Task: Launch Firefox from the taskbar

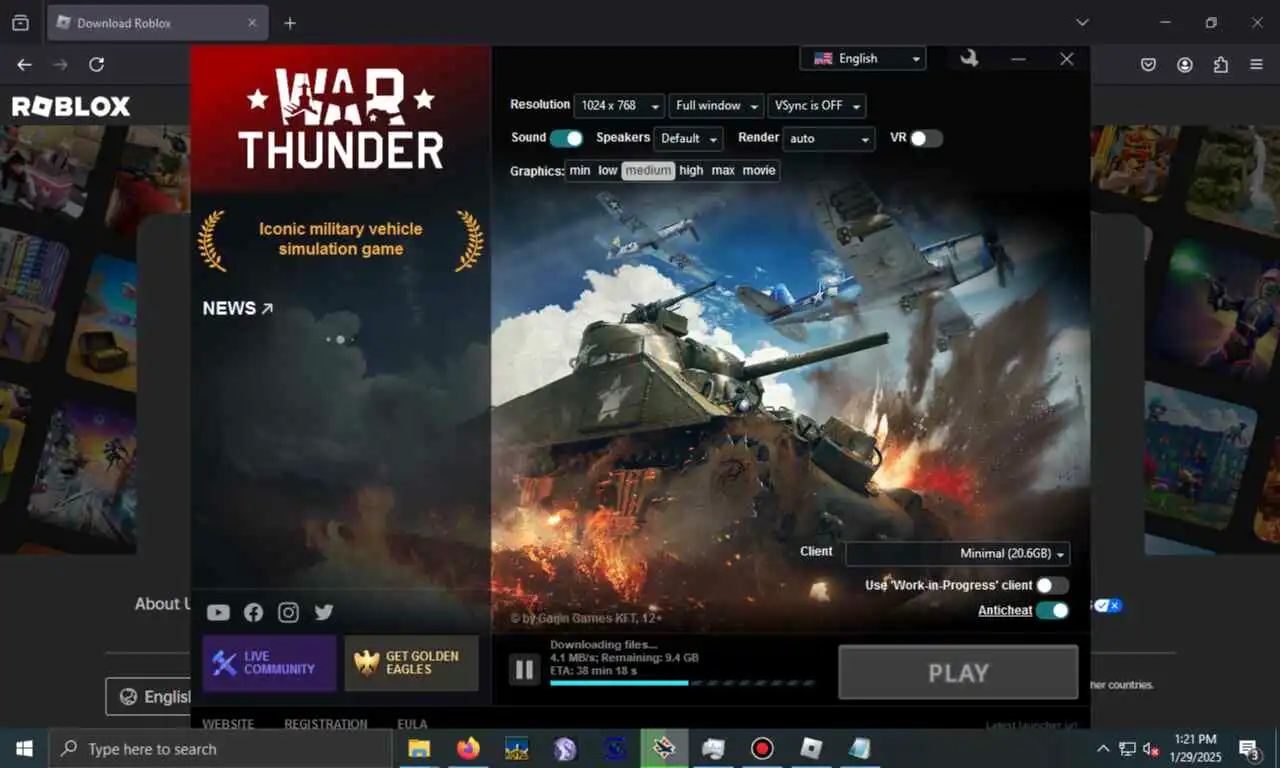Action: [467, 748]
